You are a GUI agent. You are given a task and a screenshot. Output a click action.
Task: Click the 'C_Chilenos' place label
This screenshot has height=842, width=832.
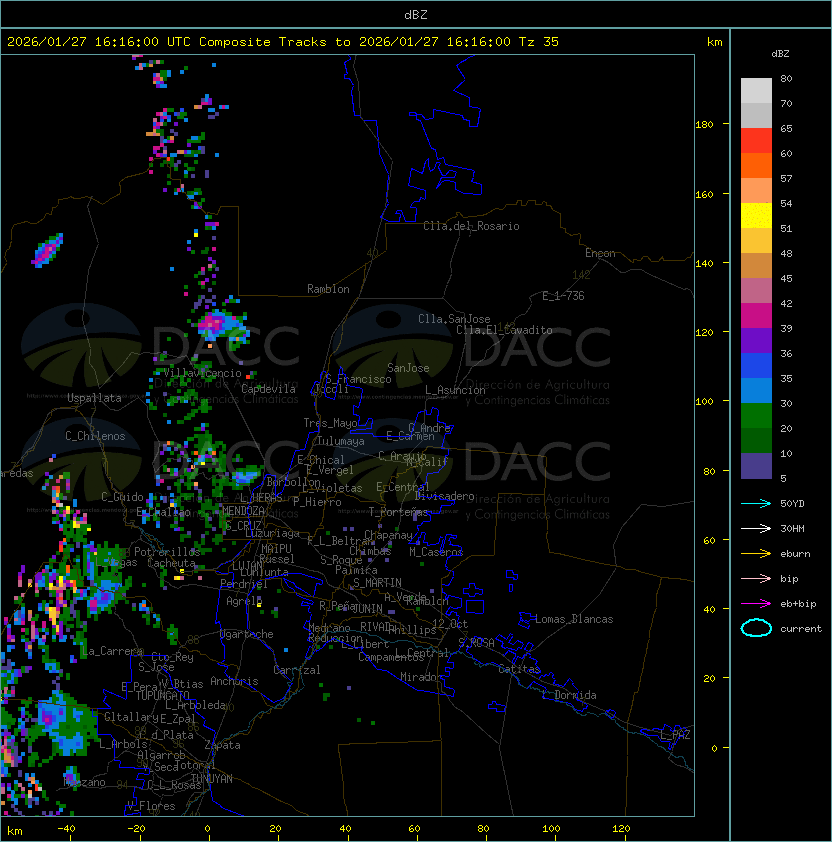click(95, 436)
